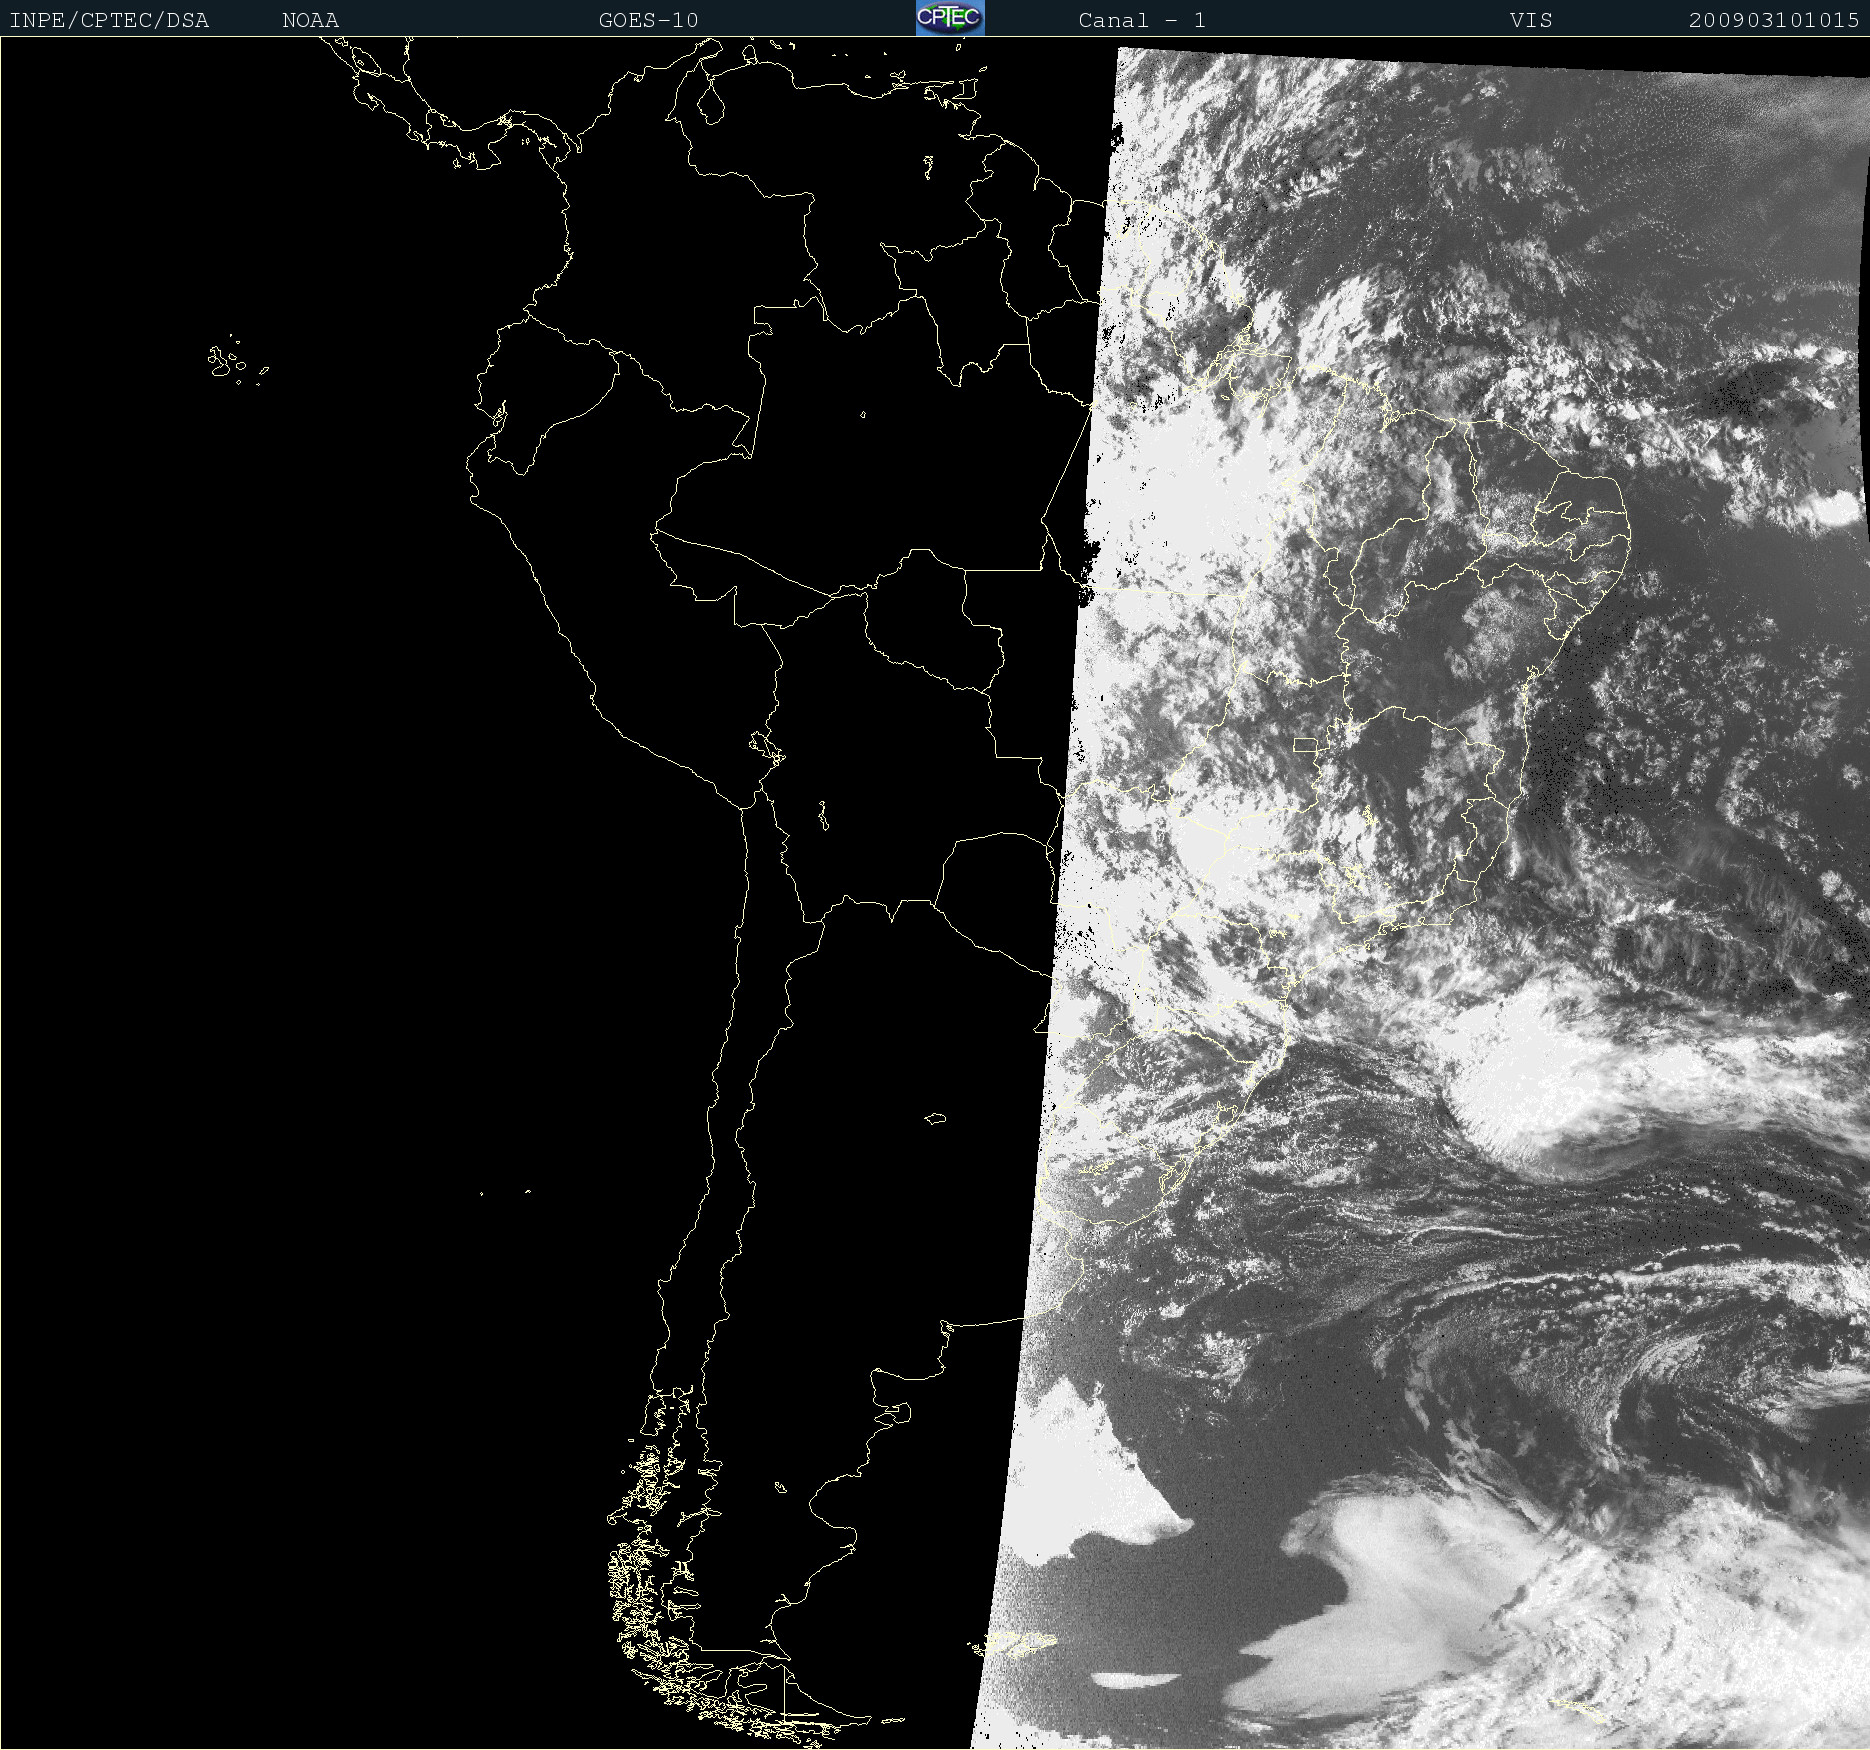Viewport: 1870px width, 1750px height.
Task: Click the 'Canal - 1' label
Action: (x=1142, y=20)
